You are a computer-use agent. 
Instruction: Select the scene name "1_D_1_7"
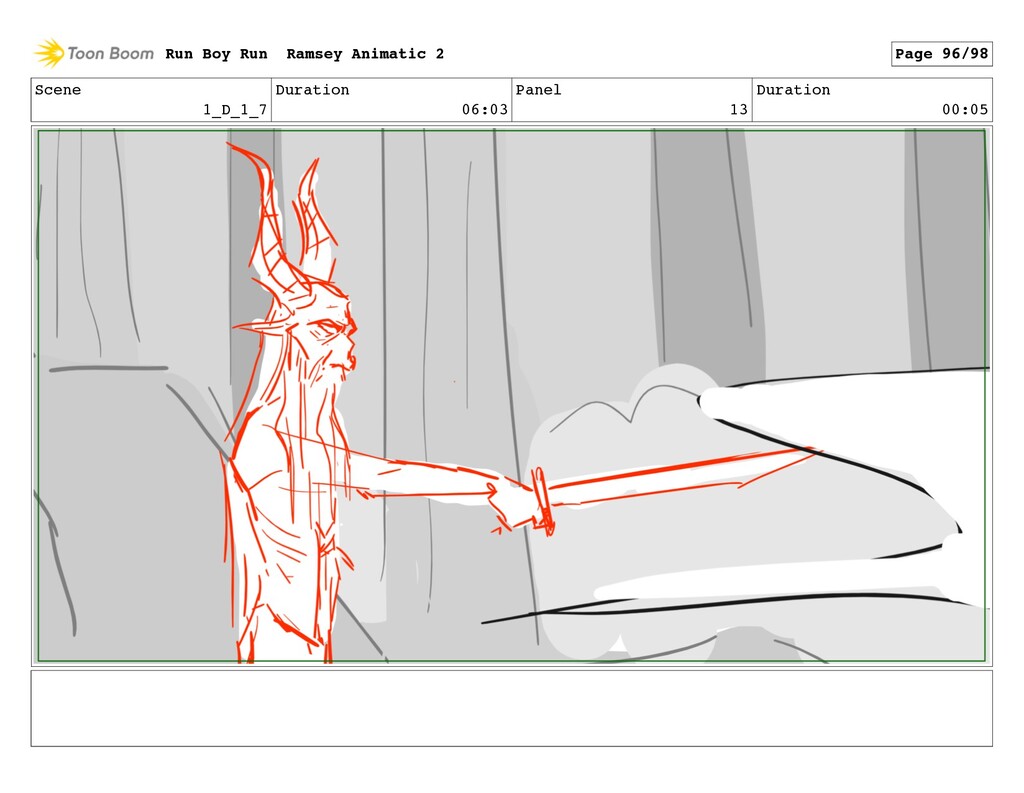(x=235, y=110)
